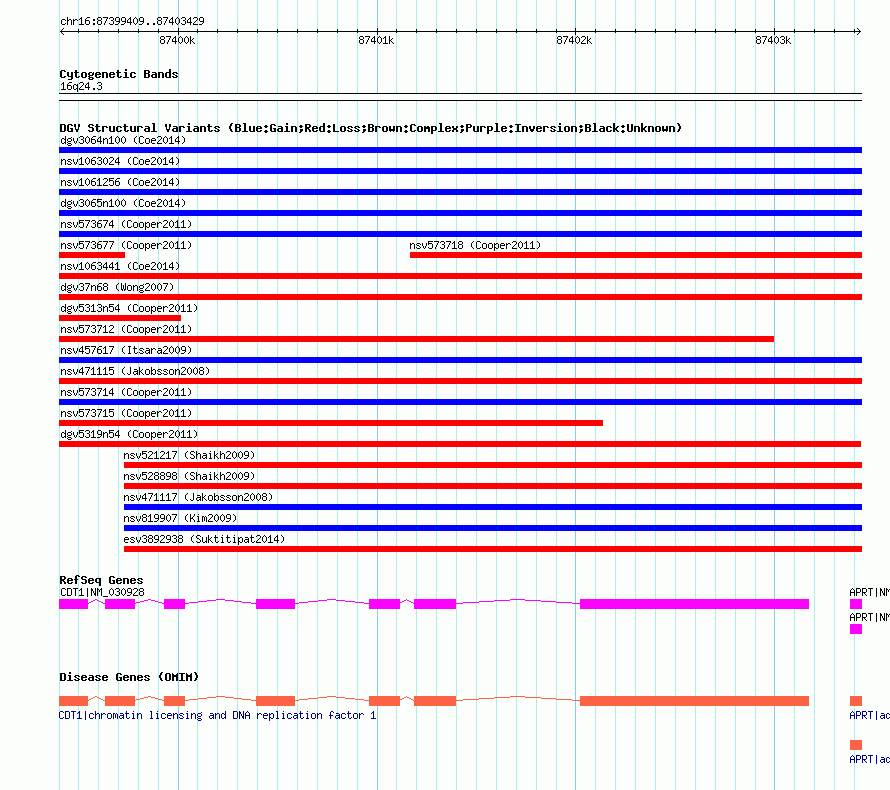The height and width of the screenshot is (790, 890).
Task: Click the nsv471115 (Jakobsson2008) label
Action: coord(135,371)
